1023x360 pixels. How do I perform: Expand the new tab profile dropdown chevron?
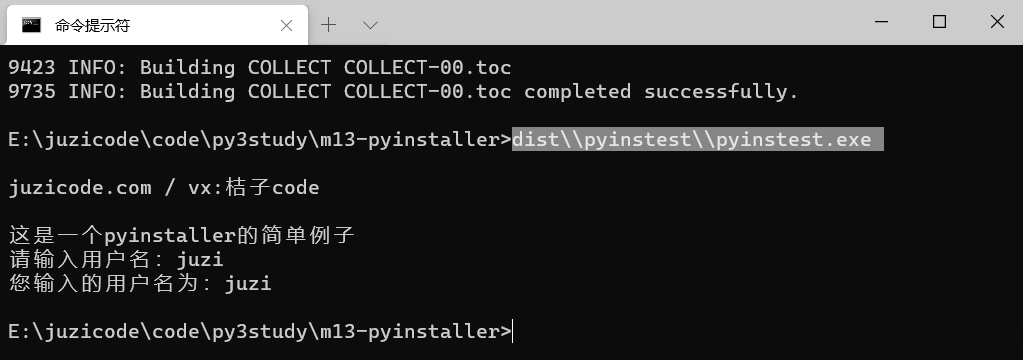click(x=370, y=25)
